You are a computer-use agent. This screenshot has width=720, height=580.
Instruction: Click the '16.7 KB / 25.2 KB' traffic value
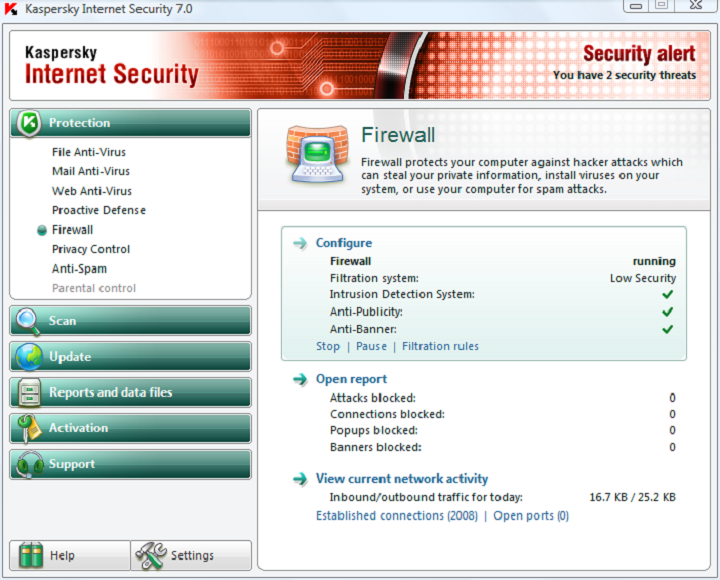tap(632, 497)
